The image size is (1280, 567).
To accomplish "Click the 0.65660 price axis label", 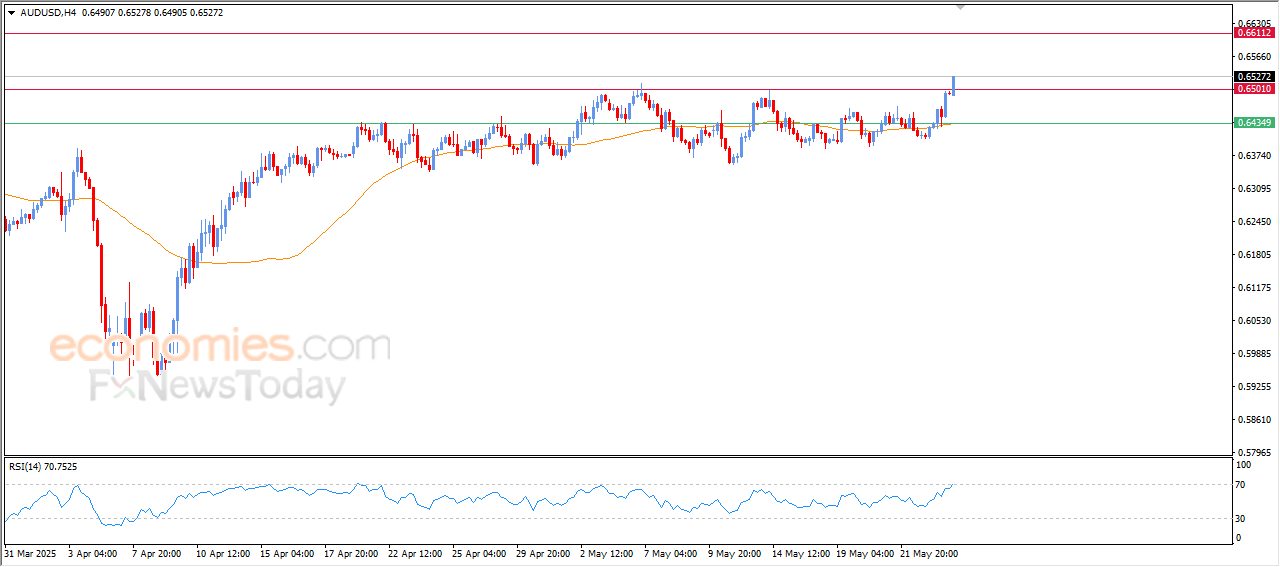I will tap(1254, 57).
